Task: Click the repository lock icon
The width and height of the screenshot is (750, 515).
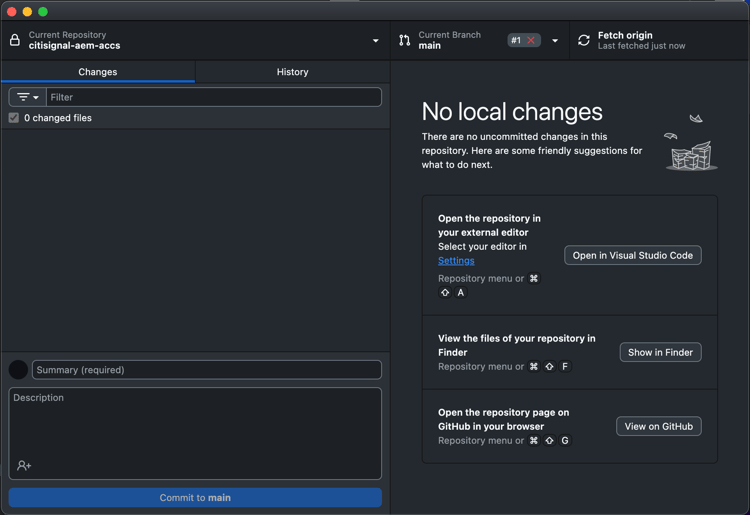Action: tap(15, 40)
